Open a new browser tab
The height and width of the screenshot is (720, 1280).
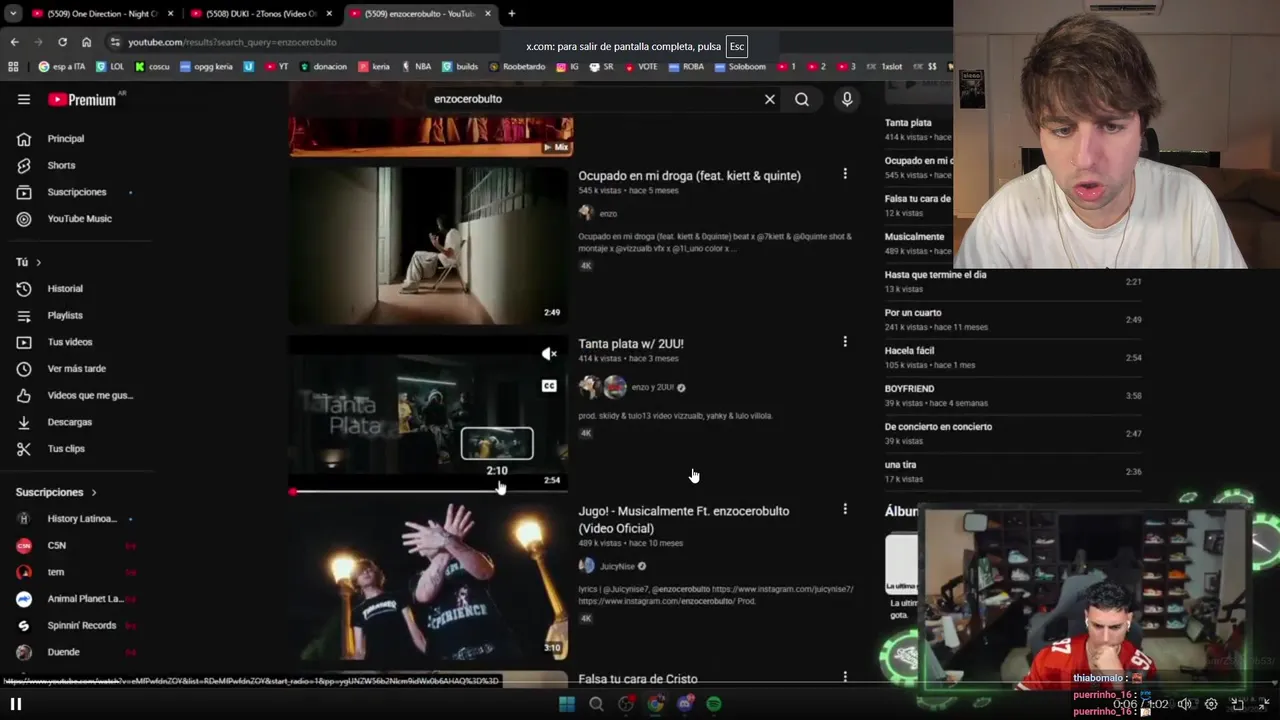point(512,13)
